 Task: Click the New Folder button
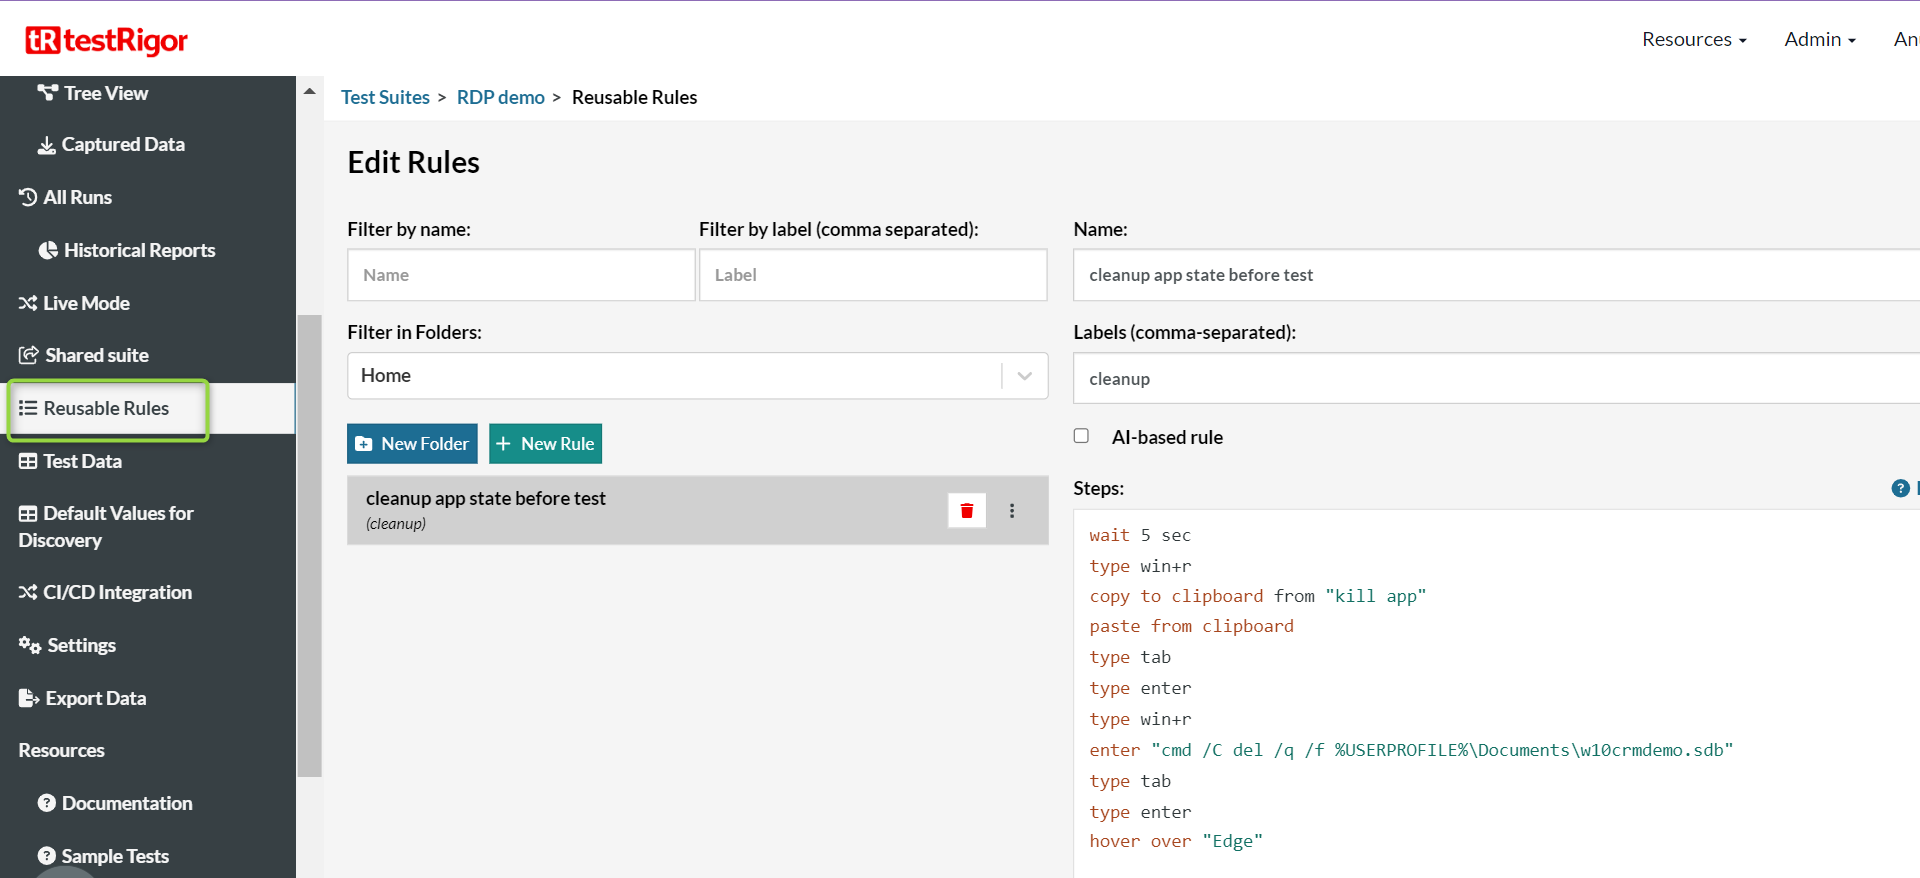tap(412, 444)
